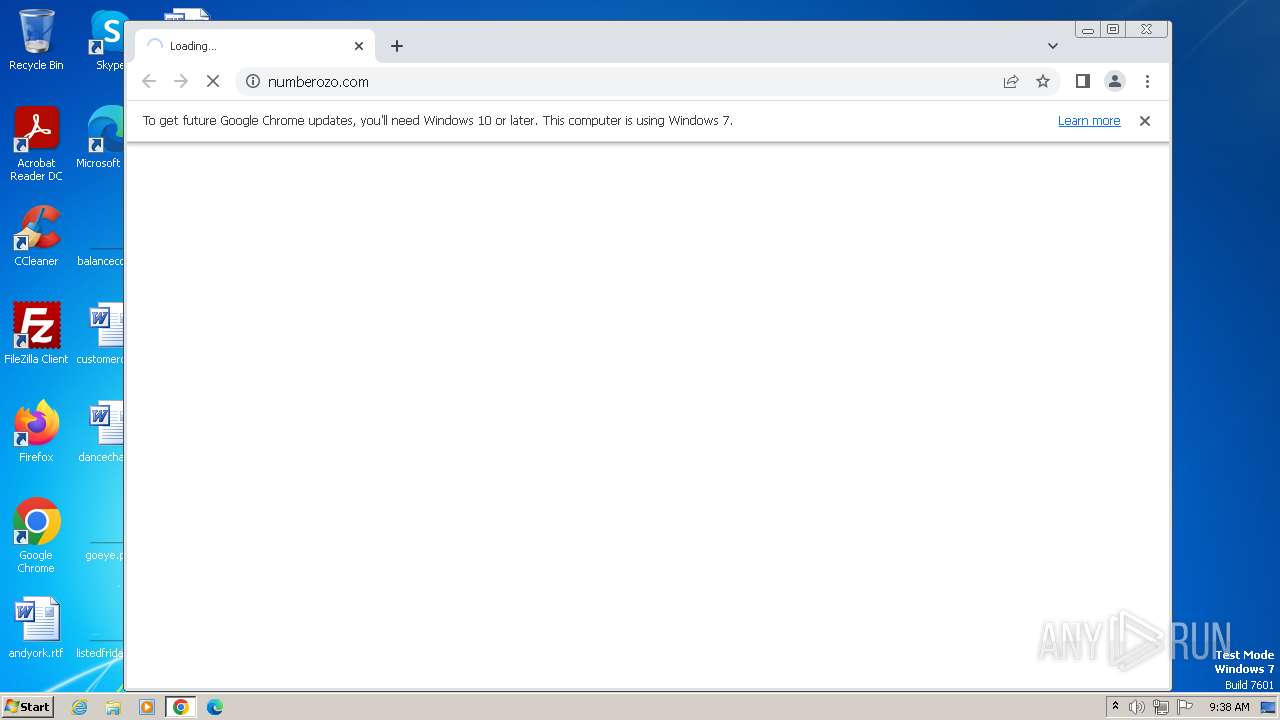The image size is (1280, 720).
Task: Launch FileZilla Client from the desktop
Action: point(36,333)
